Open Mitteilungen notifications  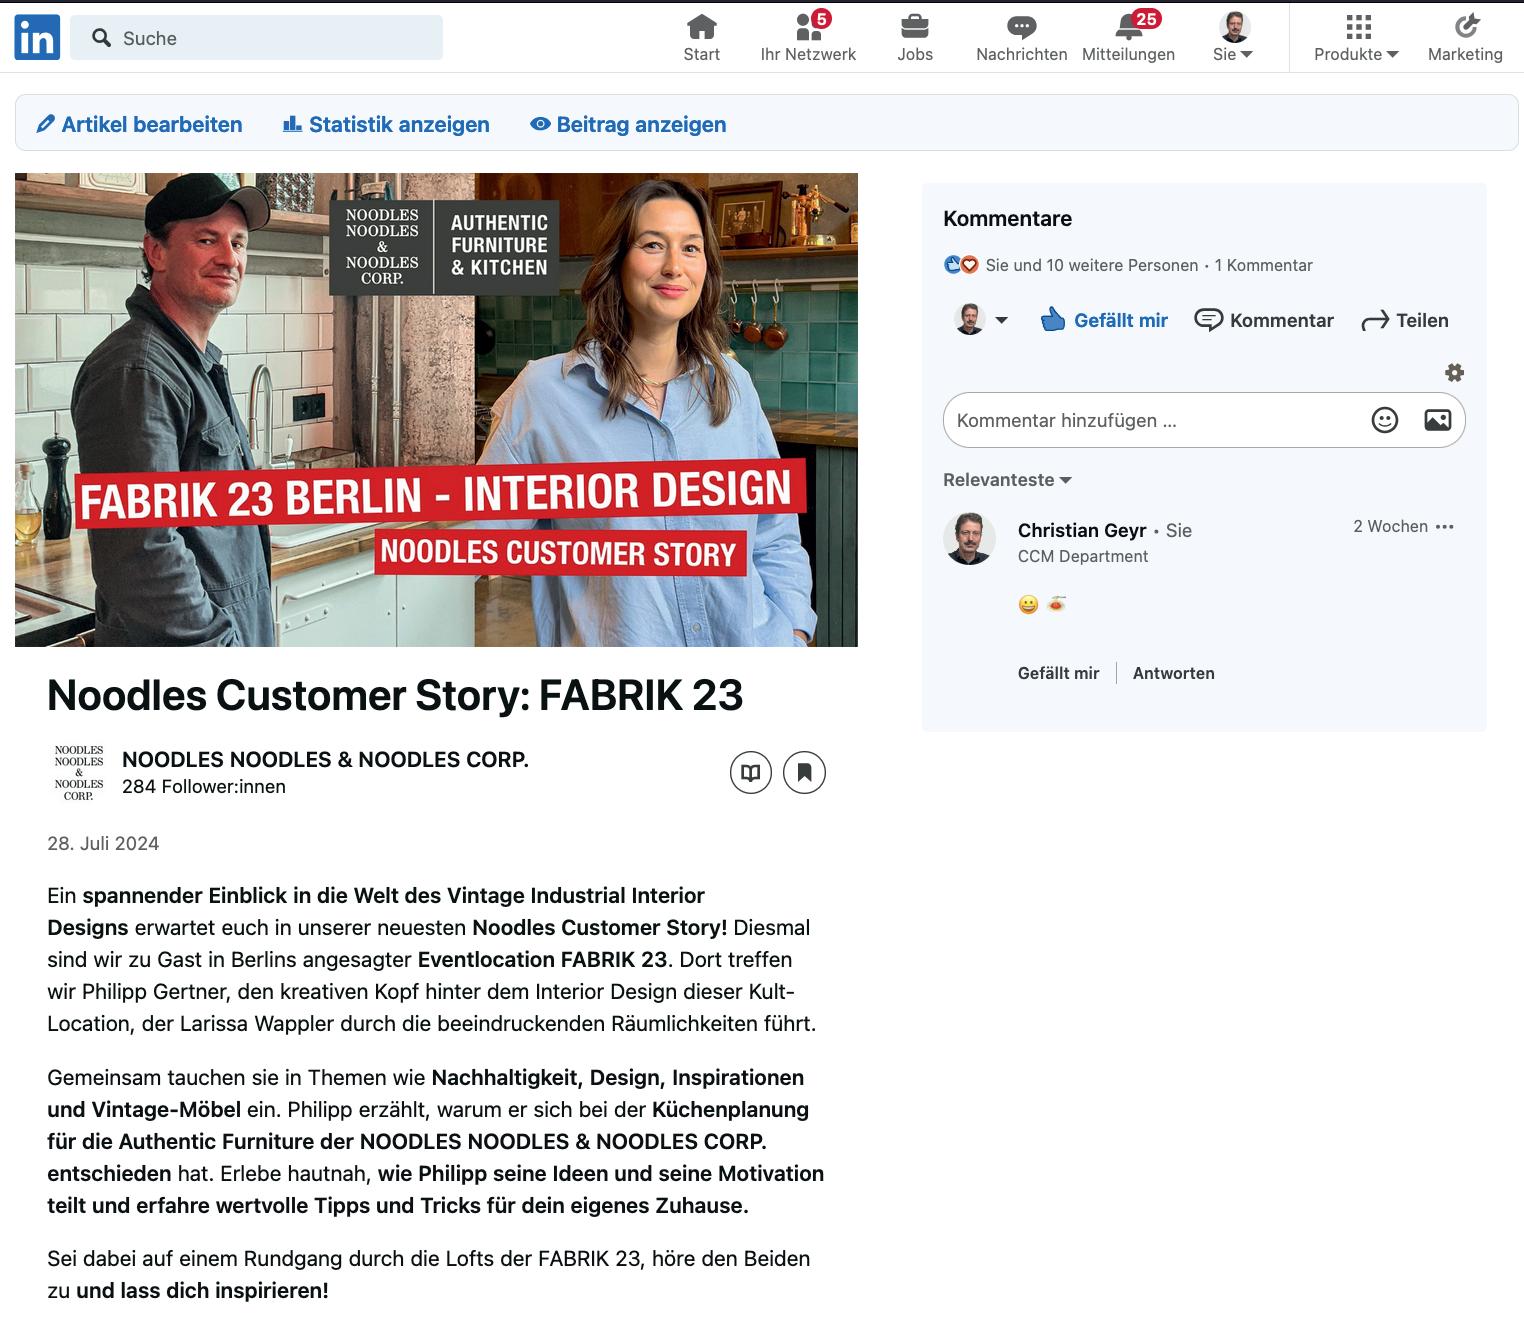1128,38
